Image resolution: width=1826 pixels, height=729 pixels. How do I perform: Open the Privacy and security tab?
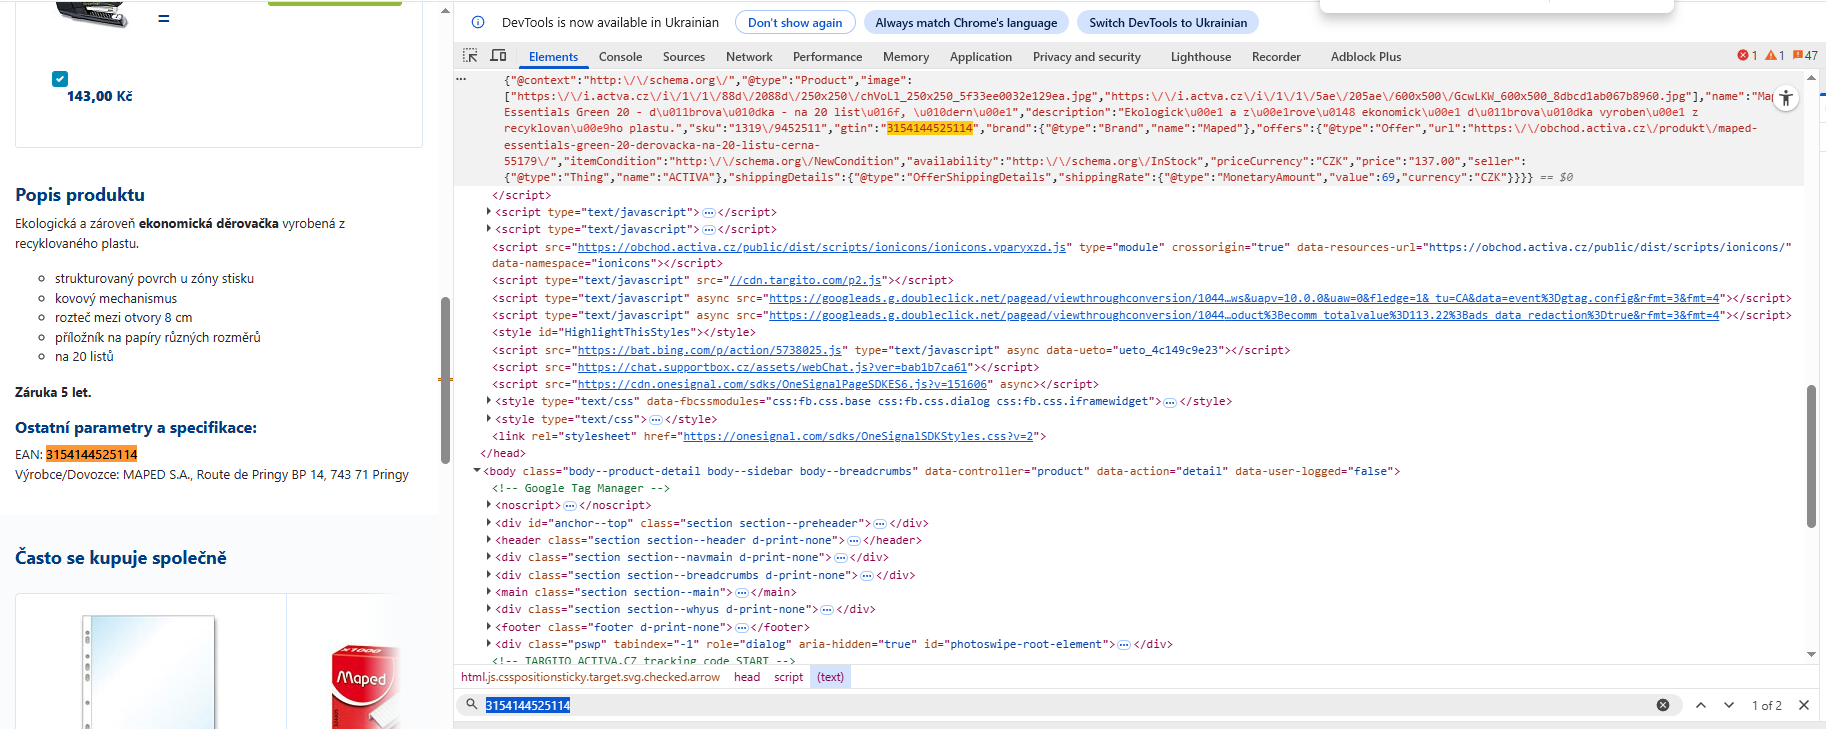(x=1087, y=57)
